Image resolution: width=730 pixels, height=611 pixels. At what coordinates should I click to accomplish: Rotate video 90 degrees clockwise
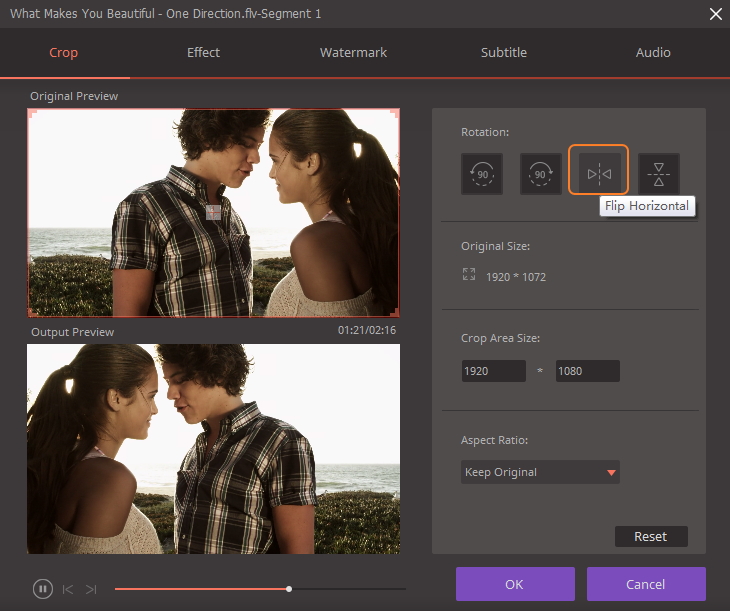(541, 174)
